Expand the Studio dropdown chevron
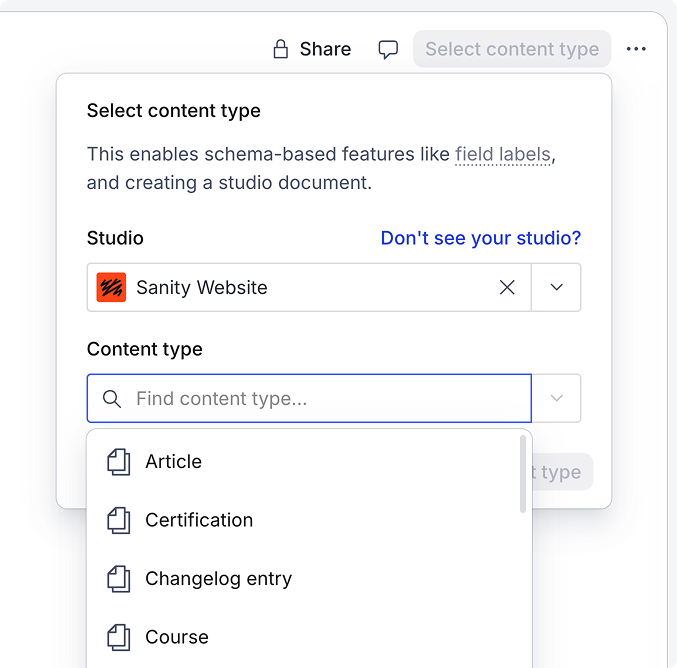Image resolution: width=677 pixels, height=668 pixels. point(556,287)
